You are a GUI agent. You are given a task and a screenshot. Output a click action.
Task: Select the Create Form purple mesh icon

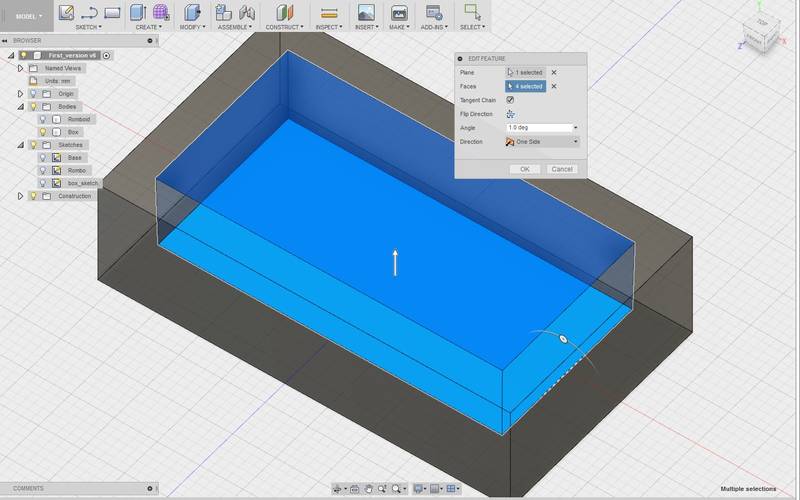coord(161,12)
